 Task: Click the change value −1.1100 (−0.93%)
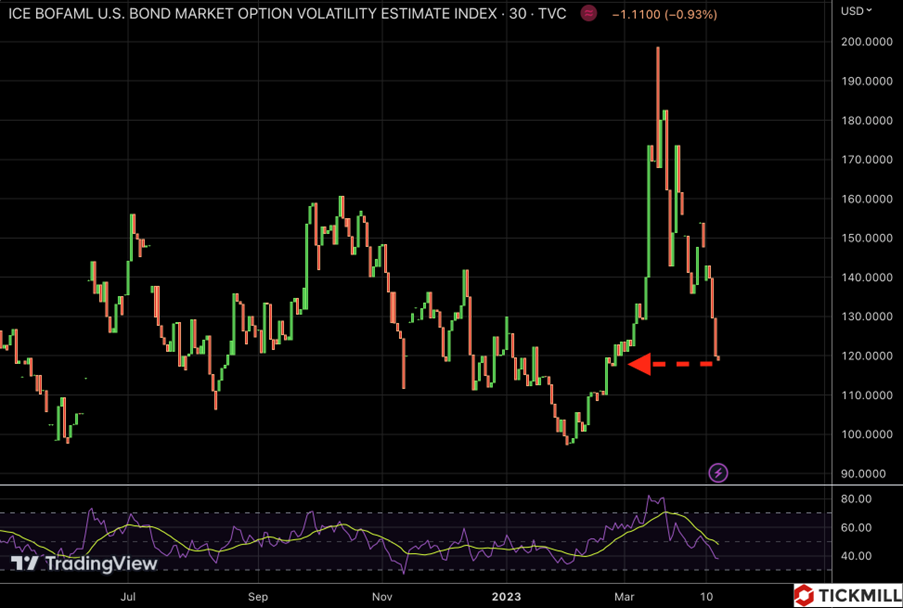[665, 14]
